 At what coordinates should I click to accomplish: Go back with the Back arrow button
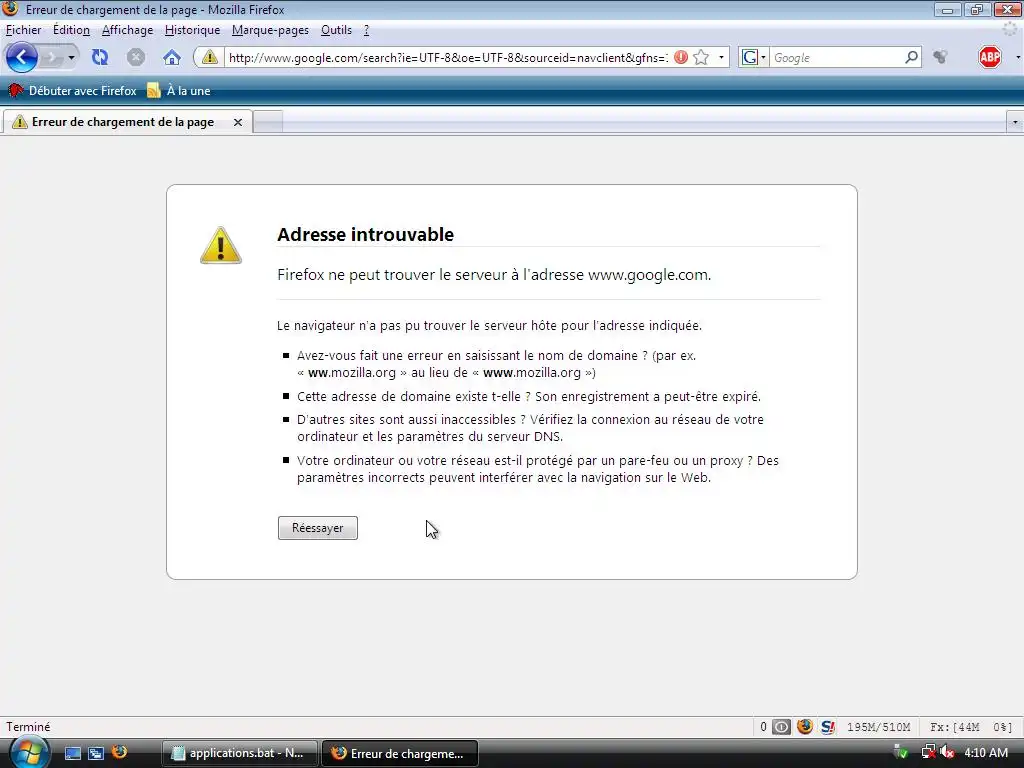[22, 57]
